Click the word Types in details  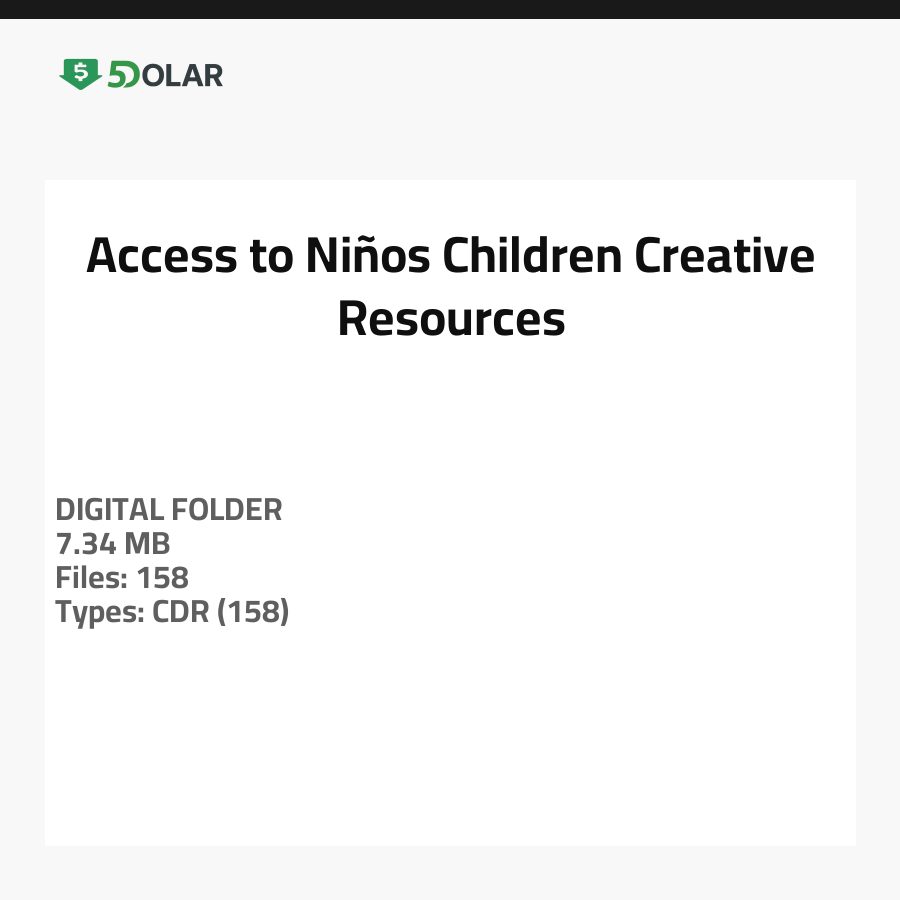(97, 612)
